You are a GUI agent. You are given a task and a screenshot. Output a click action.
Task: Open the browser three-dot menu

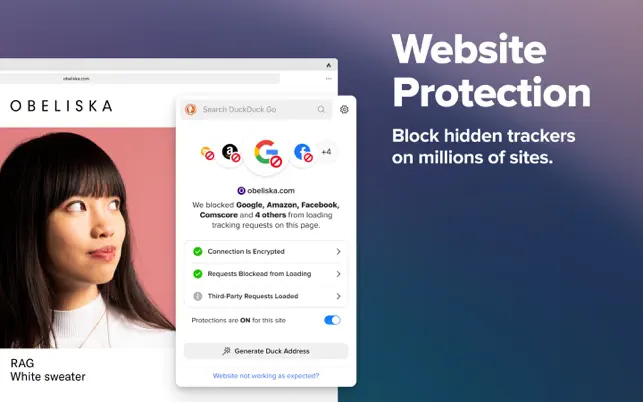328,78
